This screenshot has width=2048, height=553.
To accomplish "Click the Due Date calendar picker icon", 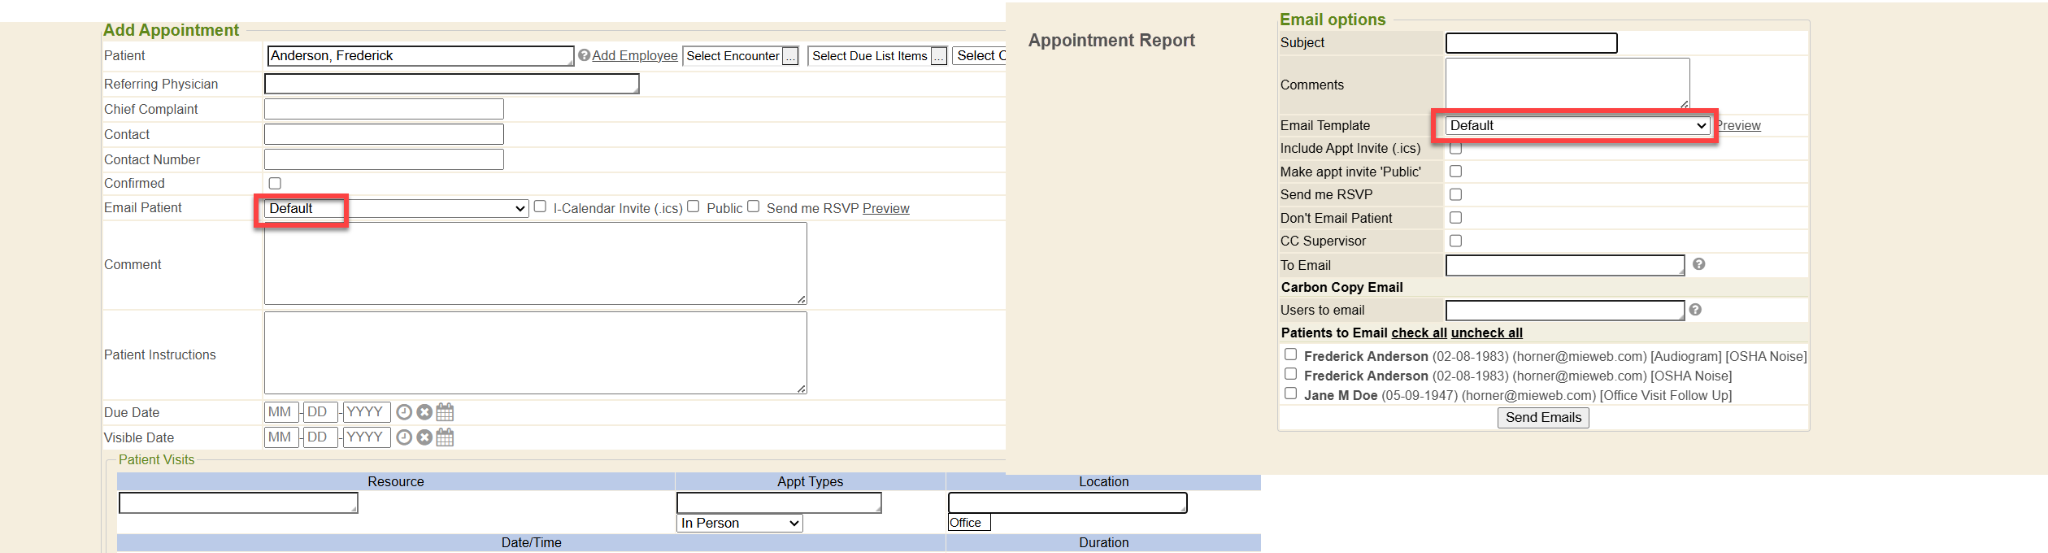I will tap(445, 412).
